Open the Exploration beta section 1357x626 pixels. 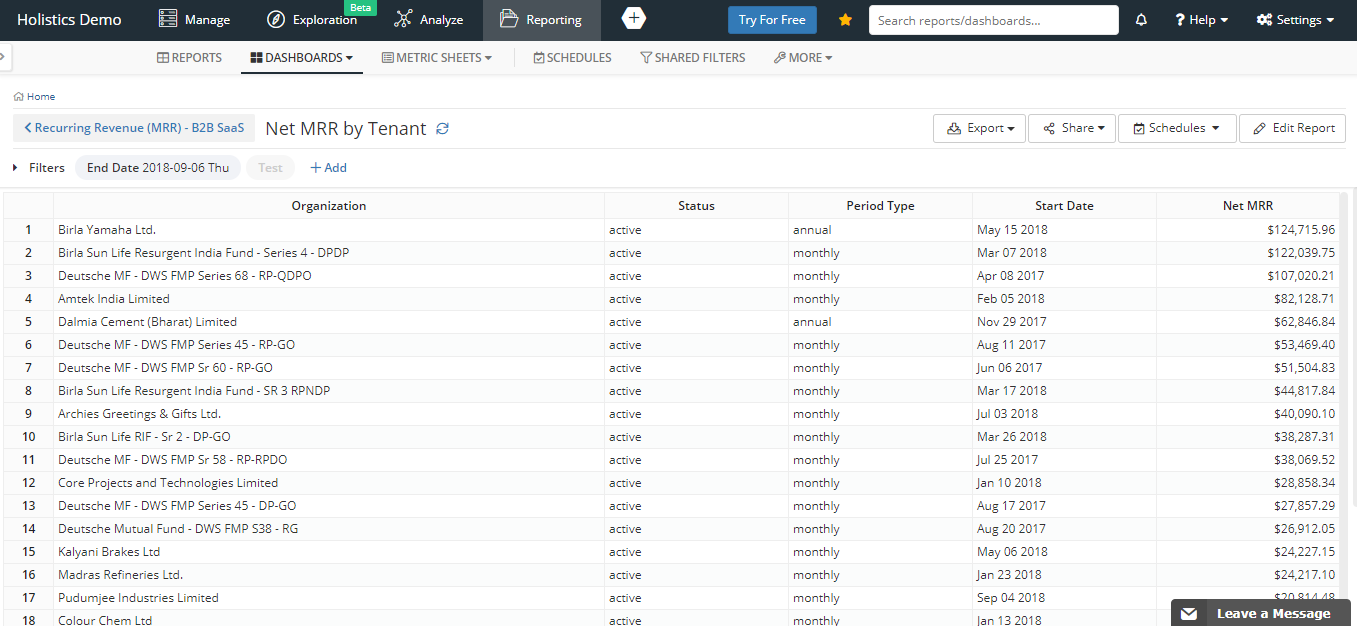(x=312, y=20)
